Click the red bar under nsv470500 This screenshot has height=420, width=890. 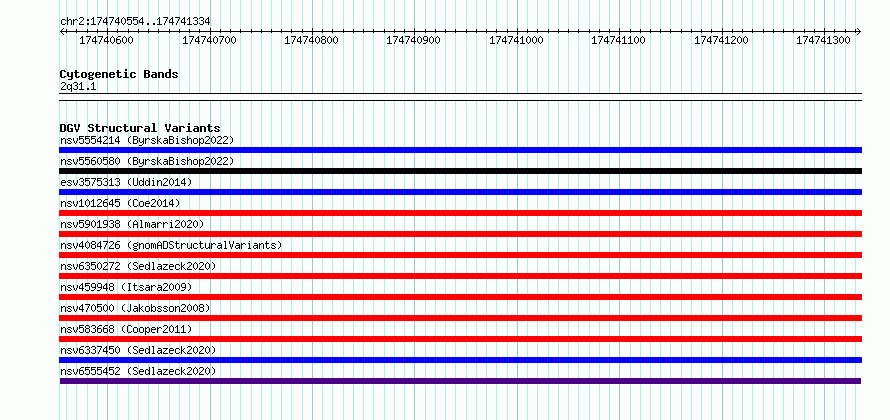[460, 318]
